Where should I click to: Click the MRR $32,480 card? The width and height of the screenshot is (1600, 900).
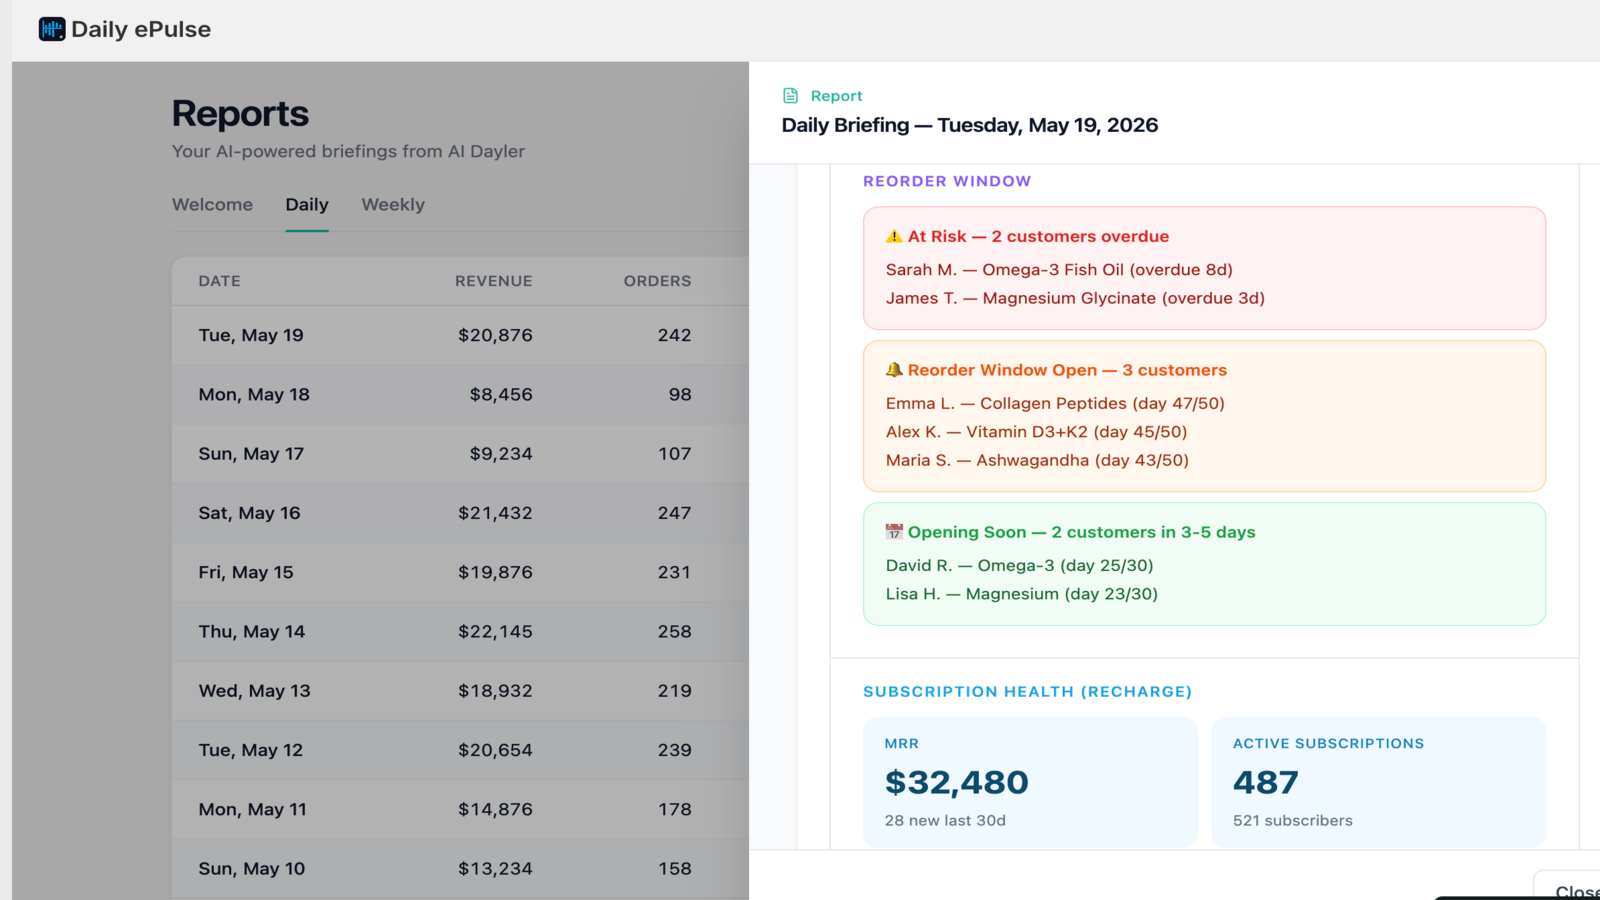point(1030,782)
